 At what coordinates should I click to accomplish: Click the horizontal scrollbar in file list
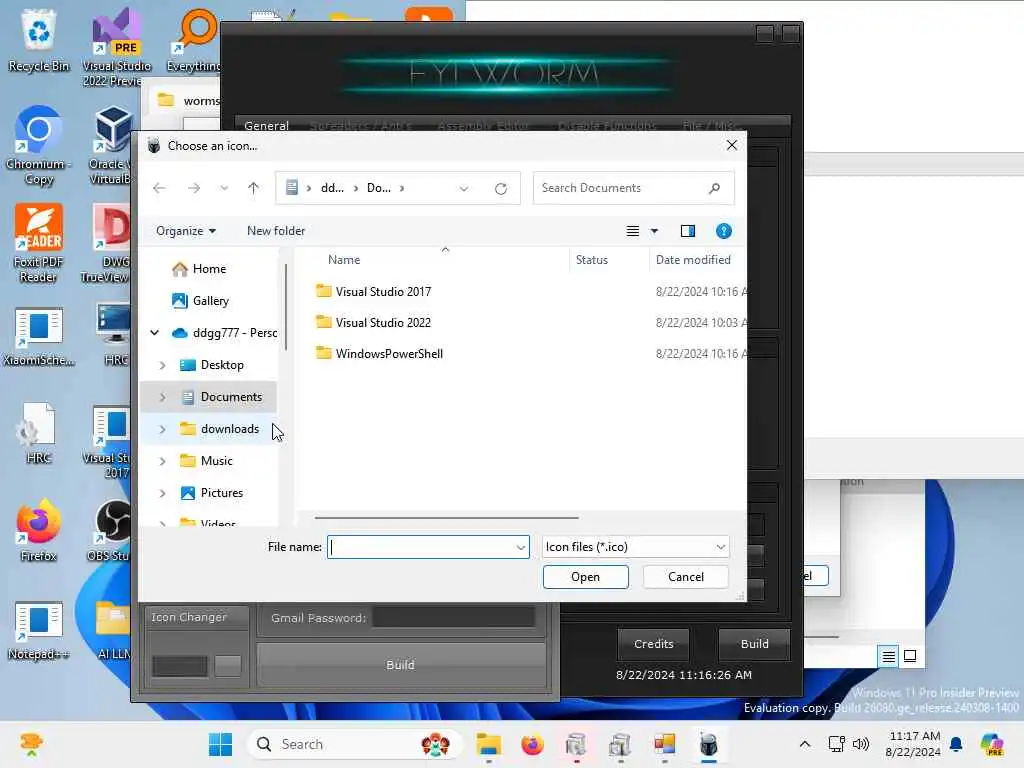446,518
